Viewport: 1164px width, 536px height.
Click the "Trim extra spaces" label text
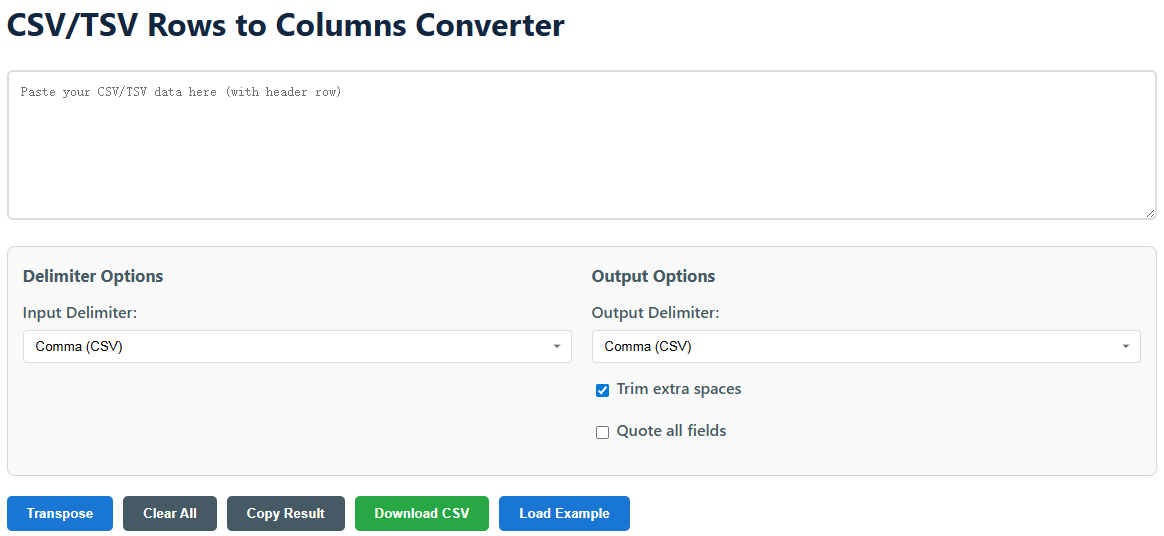[x=679, y=389]
